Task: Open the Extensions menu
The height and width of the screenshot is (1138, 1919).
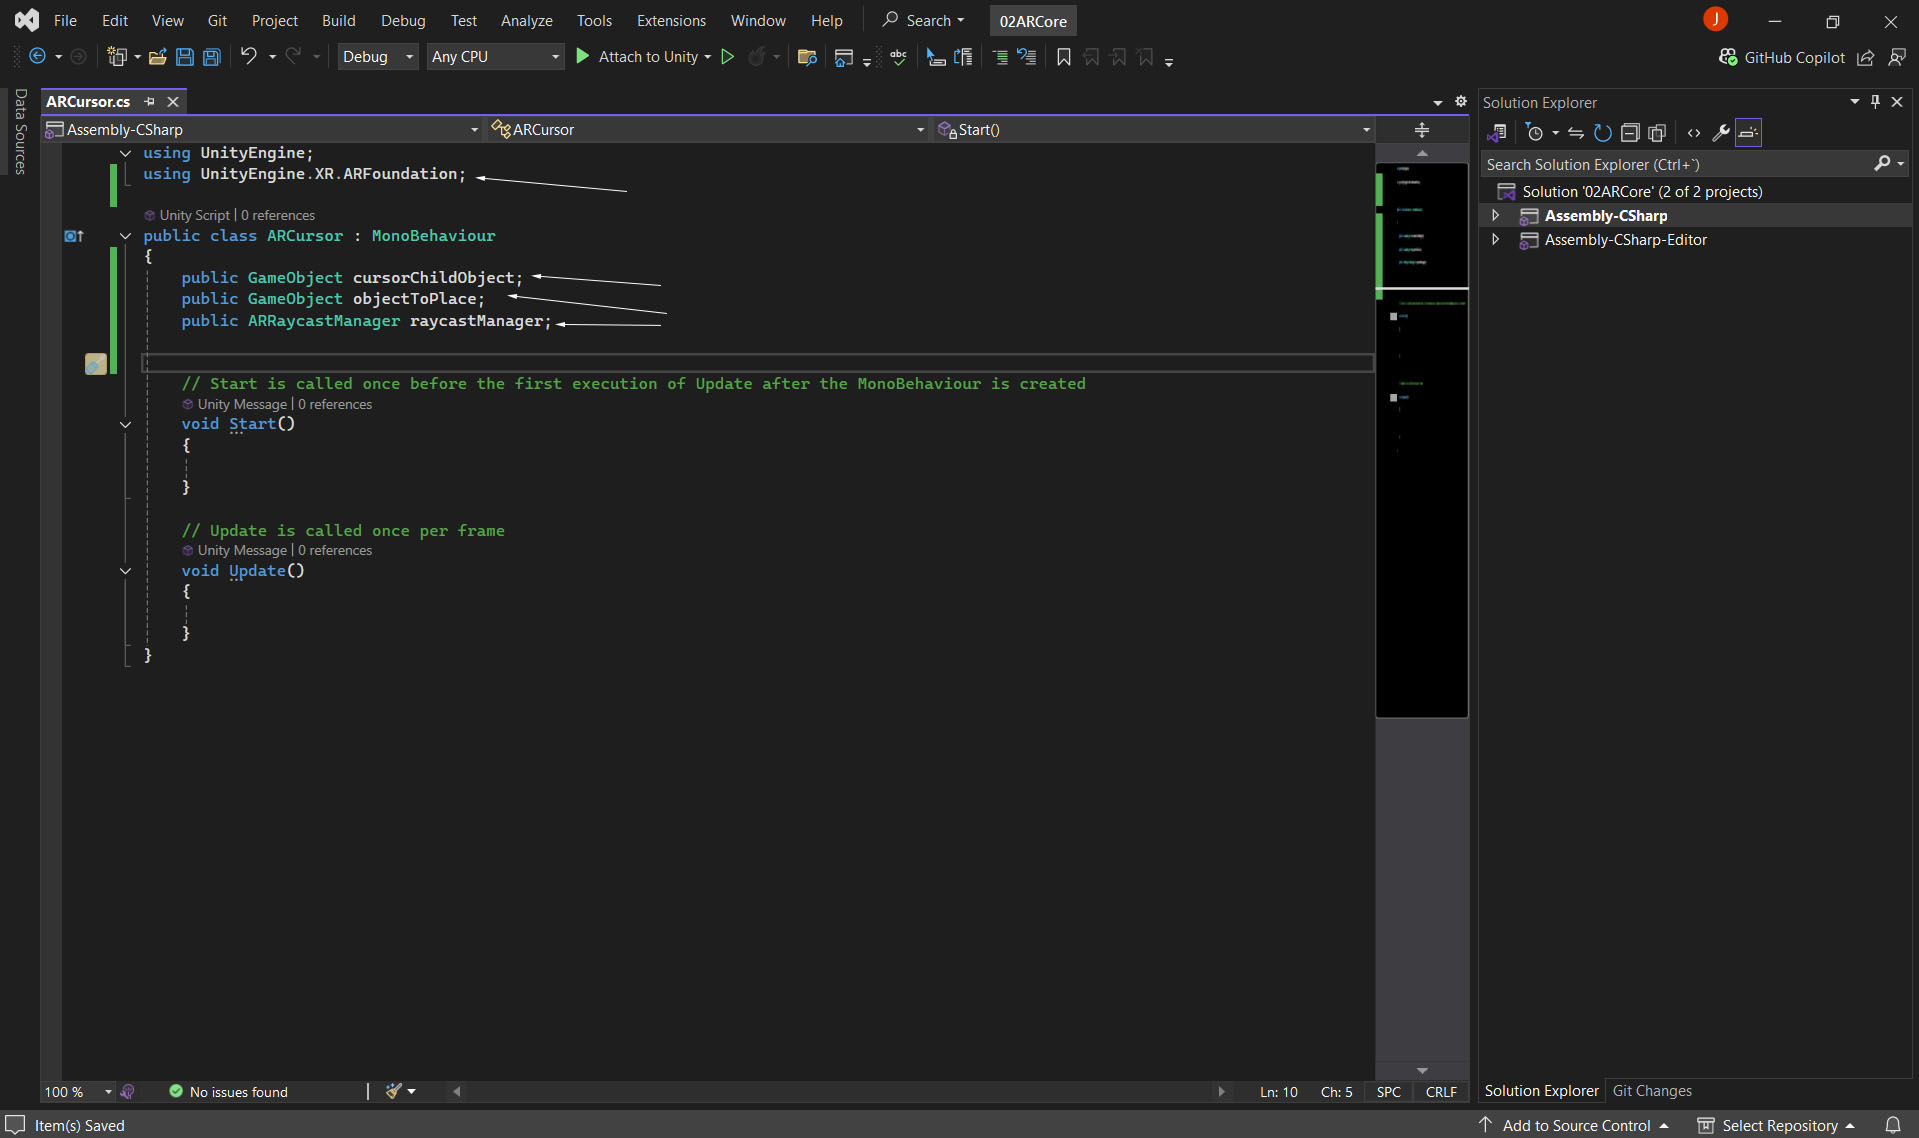Action: click(670, 20)
